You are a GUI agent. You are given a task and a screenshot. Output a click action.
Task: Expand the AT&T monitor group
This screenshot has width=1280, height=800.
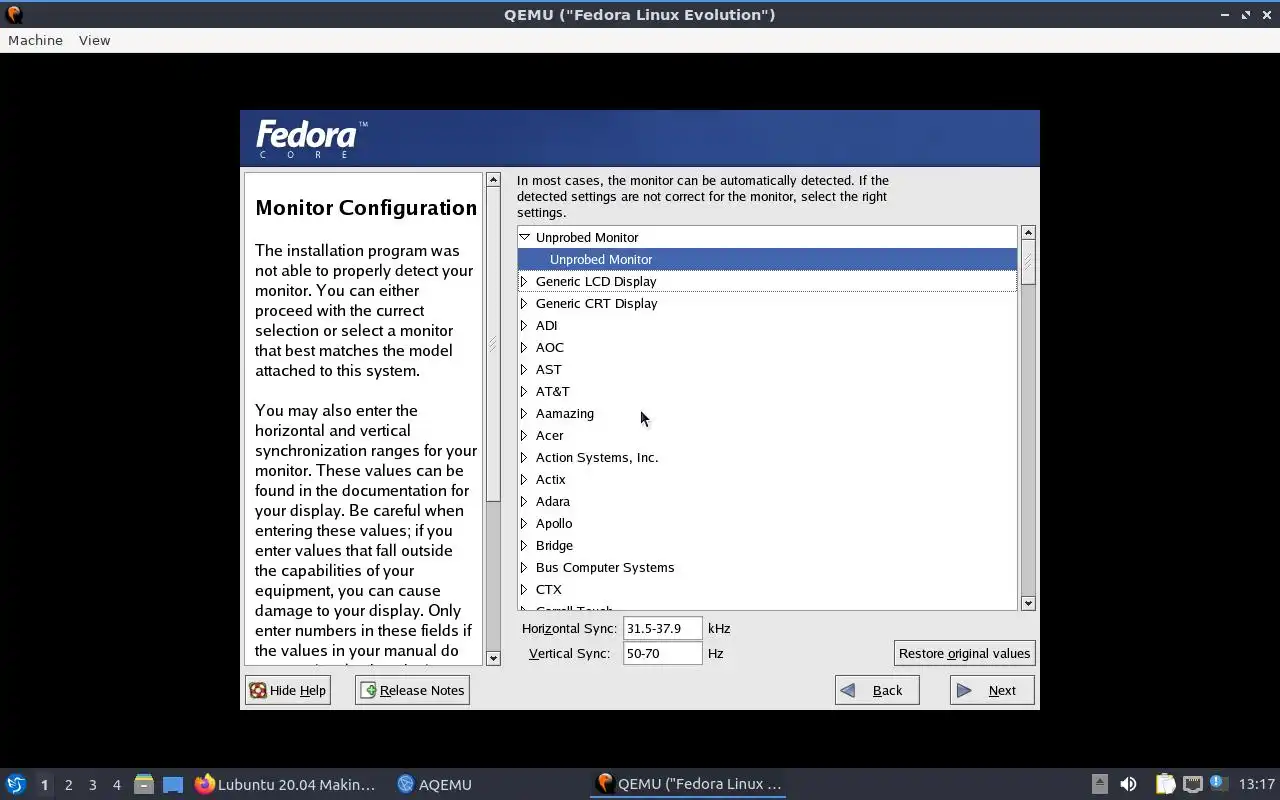click(524, 391)
